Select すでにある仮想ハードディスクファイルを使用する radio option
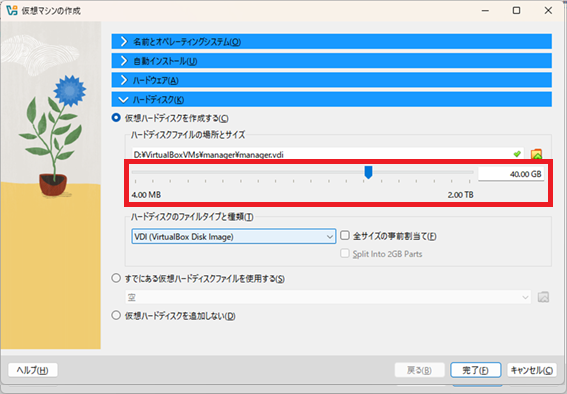Viewport: 567px width, 394px height. 116,278
